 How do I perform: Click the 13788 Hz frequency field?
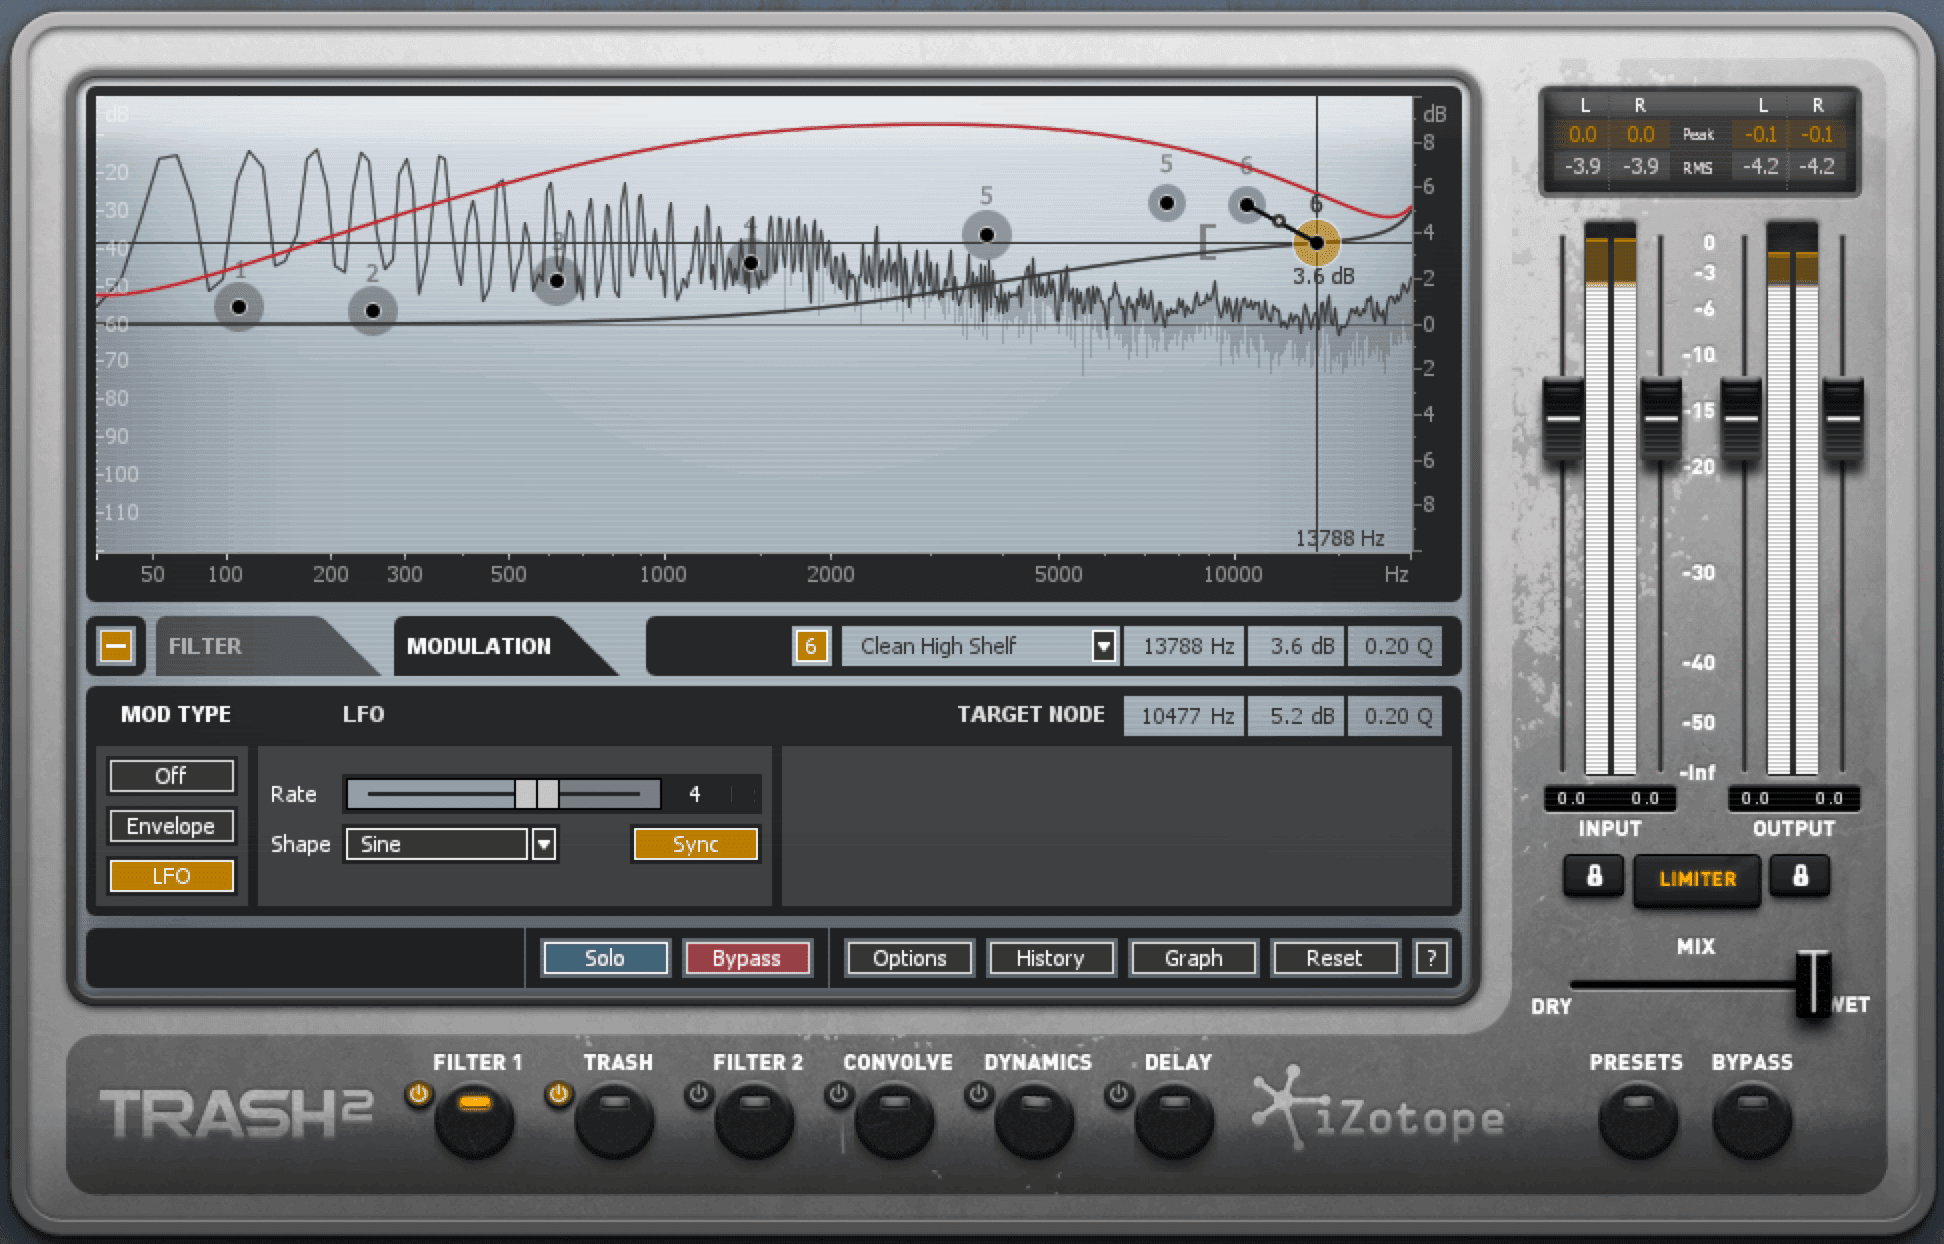pyautogui.click(x=1185, y=646)
